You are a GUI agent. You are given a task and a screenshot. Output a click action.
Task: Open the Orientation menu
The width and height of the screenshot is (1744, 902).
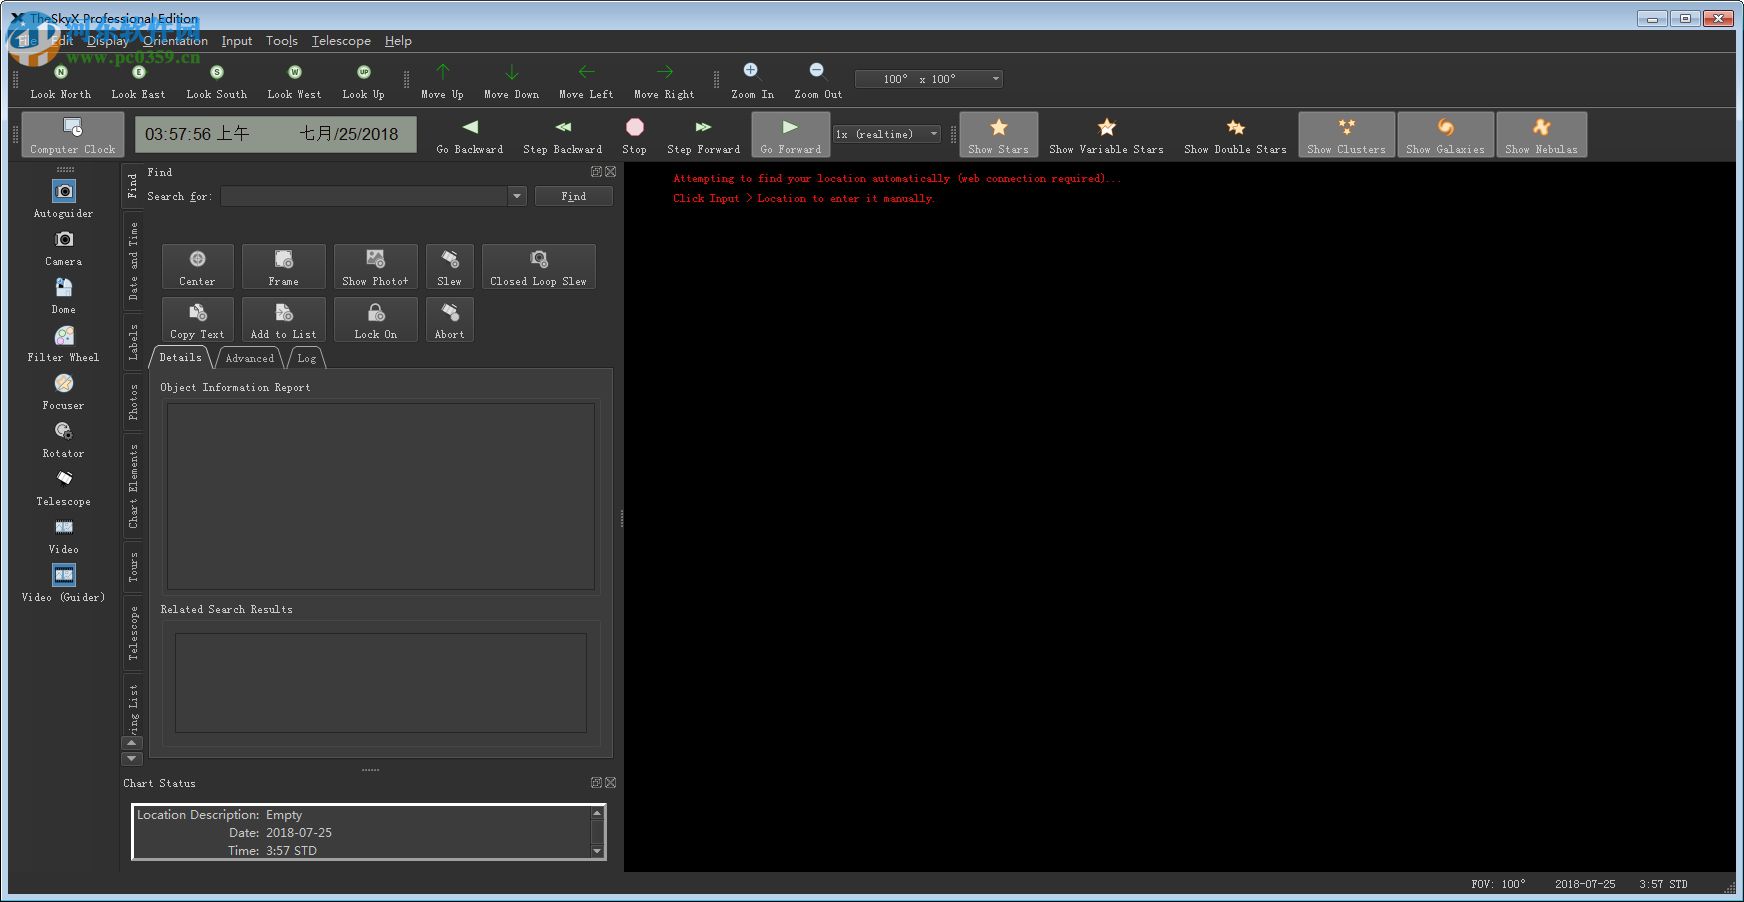click(175, 41)
